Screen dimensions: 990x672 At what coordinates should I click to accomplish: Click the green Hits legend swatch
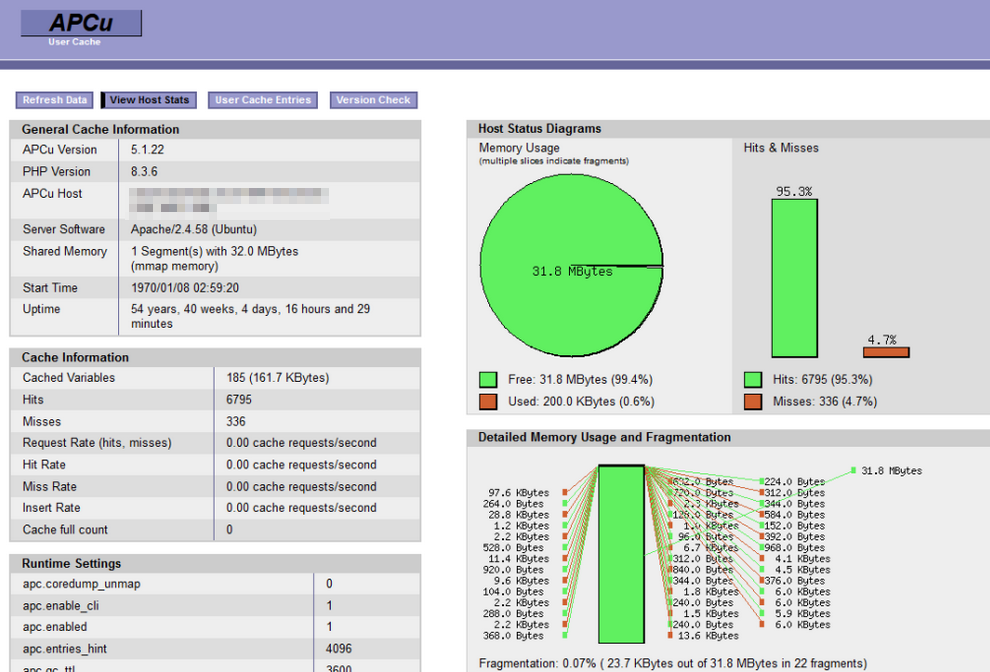753,380
